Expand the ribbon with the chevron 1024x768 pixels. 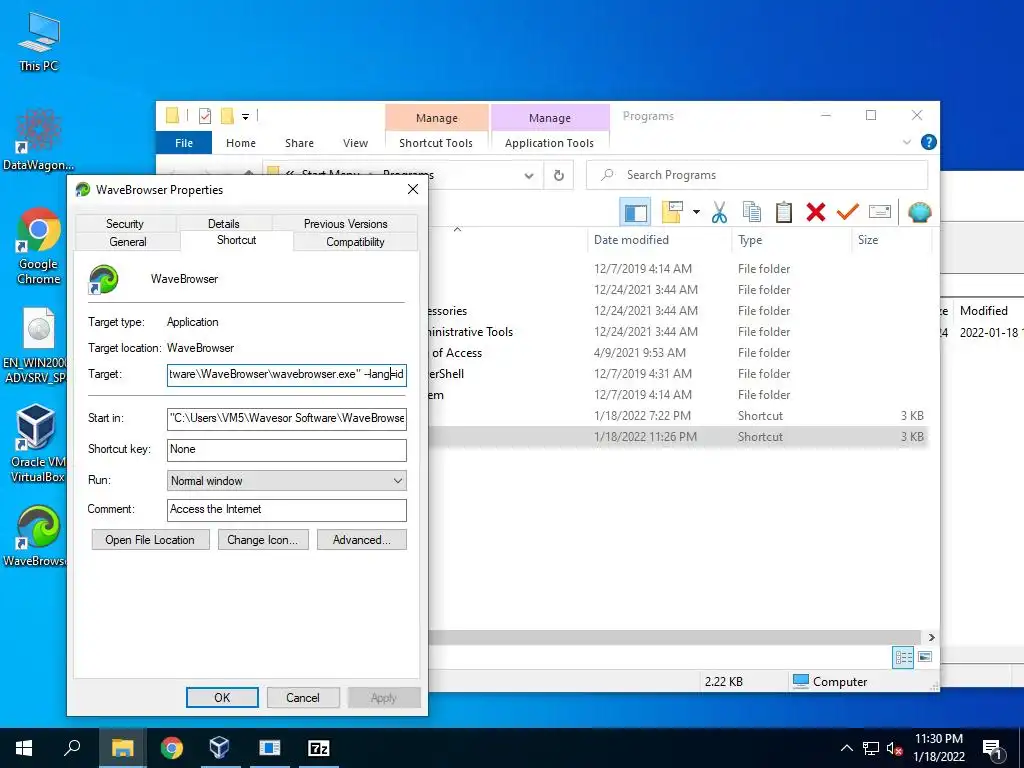tap(906, 142)
